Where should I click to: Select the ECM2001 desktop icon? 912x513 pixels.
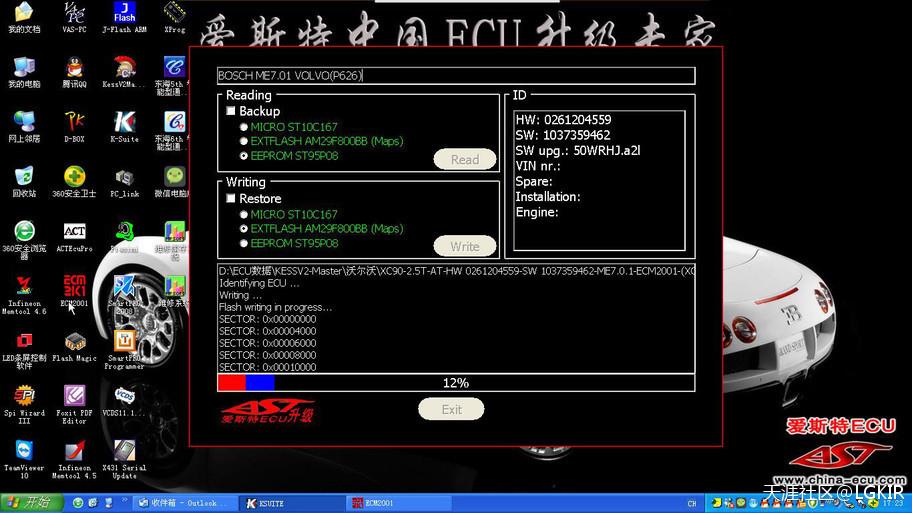74,291
